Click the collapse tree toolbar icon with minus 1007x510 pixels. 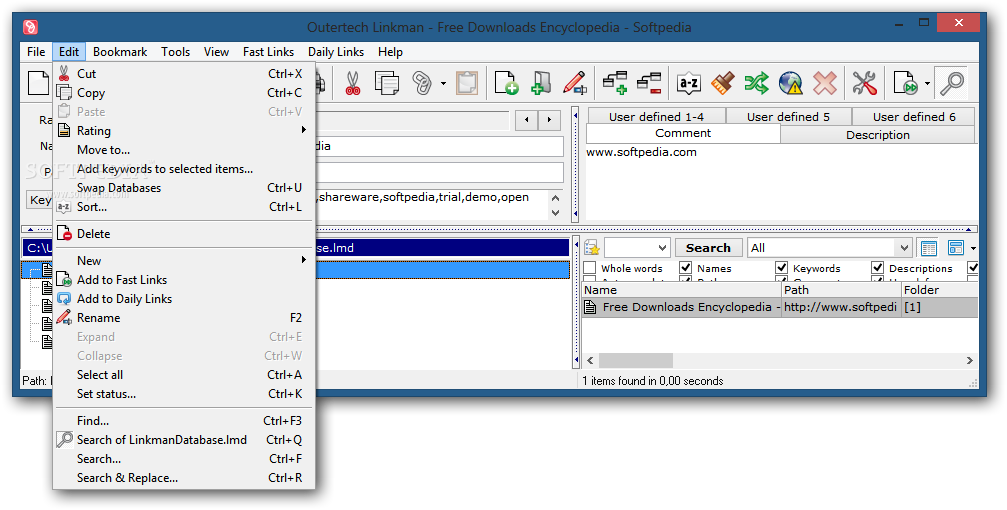click(x=649, y=84)
